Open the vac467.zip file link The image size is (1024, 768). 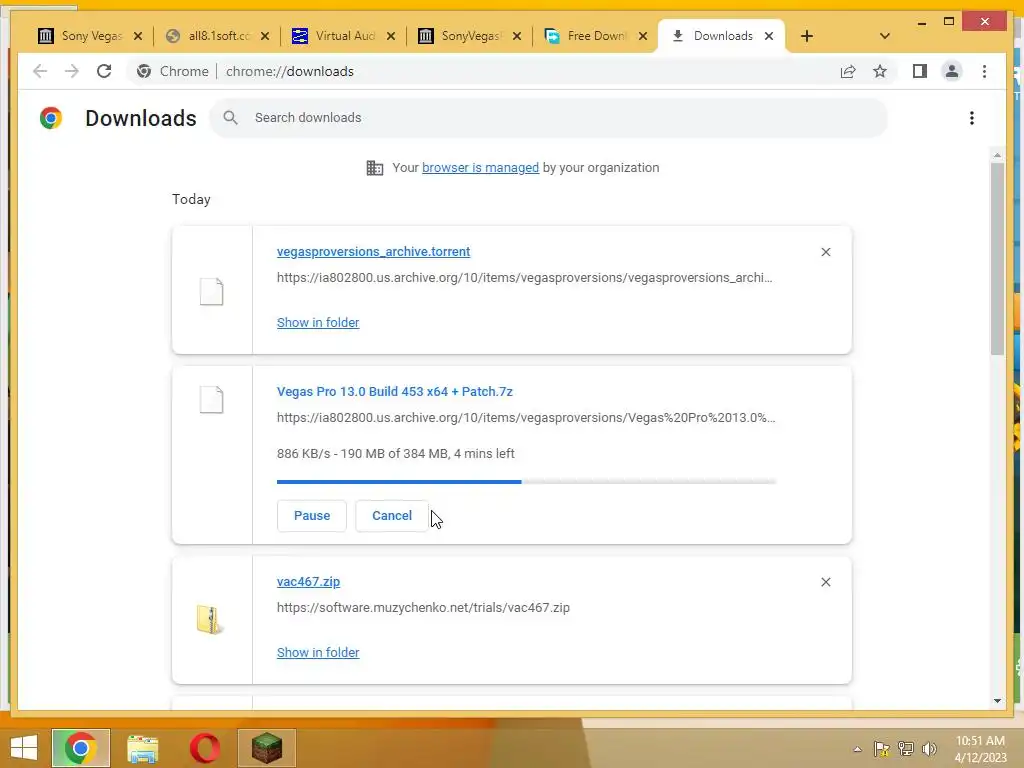pyautogui.click(x=308, y=582)
